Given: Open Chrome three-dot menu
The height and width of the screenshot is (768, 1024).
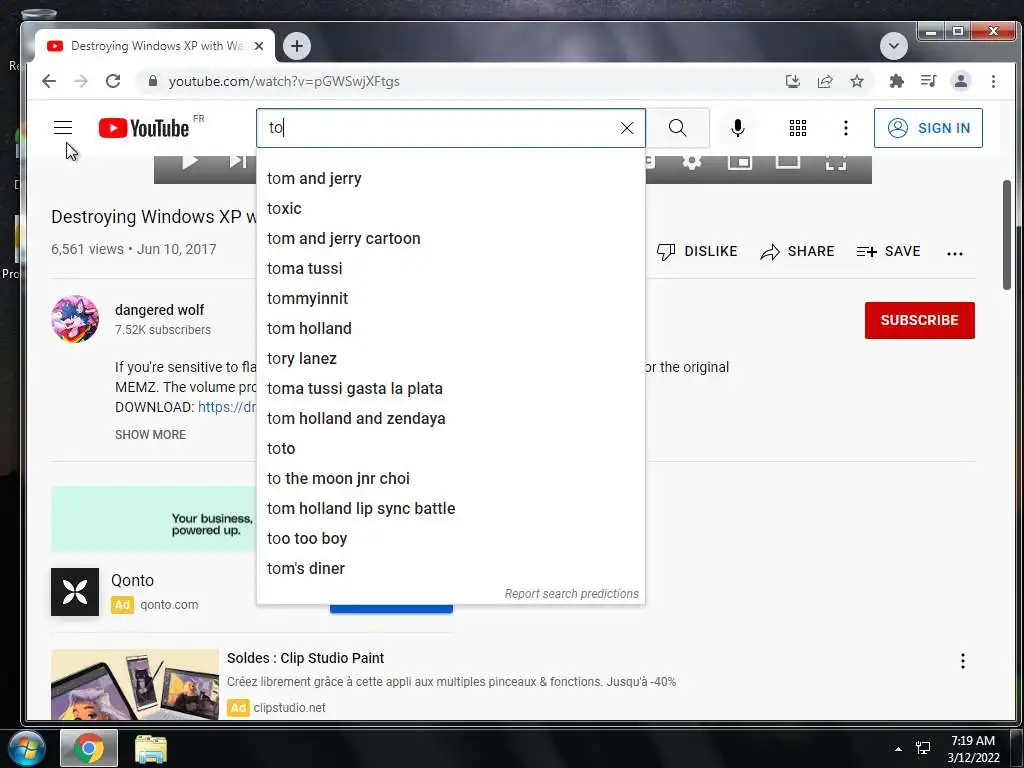Looking at the screenshot, I should (993, 81).
